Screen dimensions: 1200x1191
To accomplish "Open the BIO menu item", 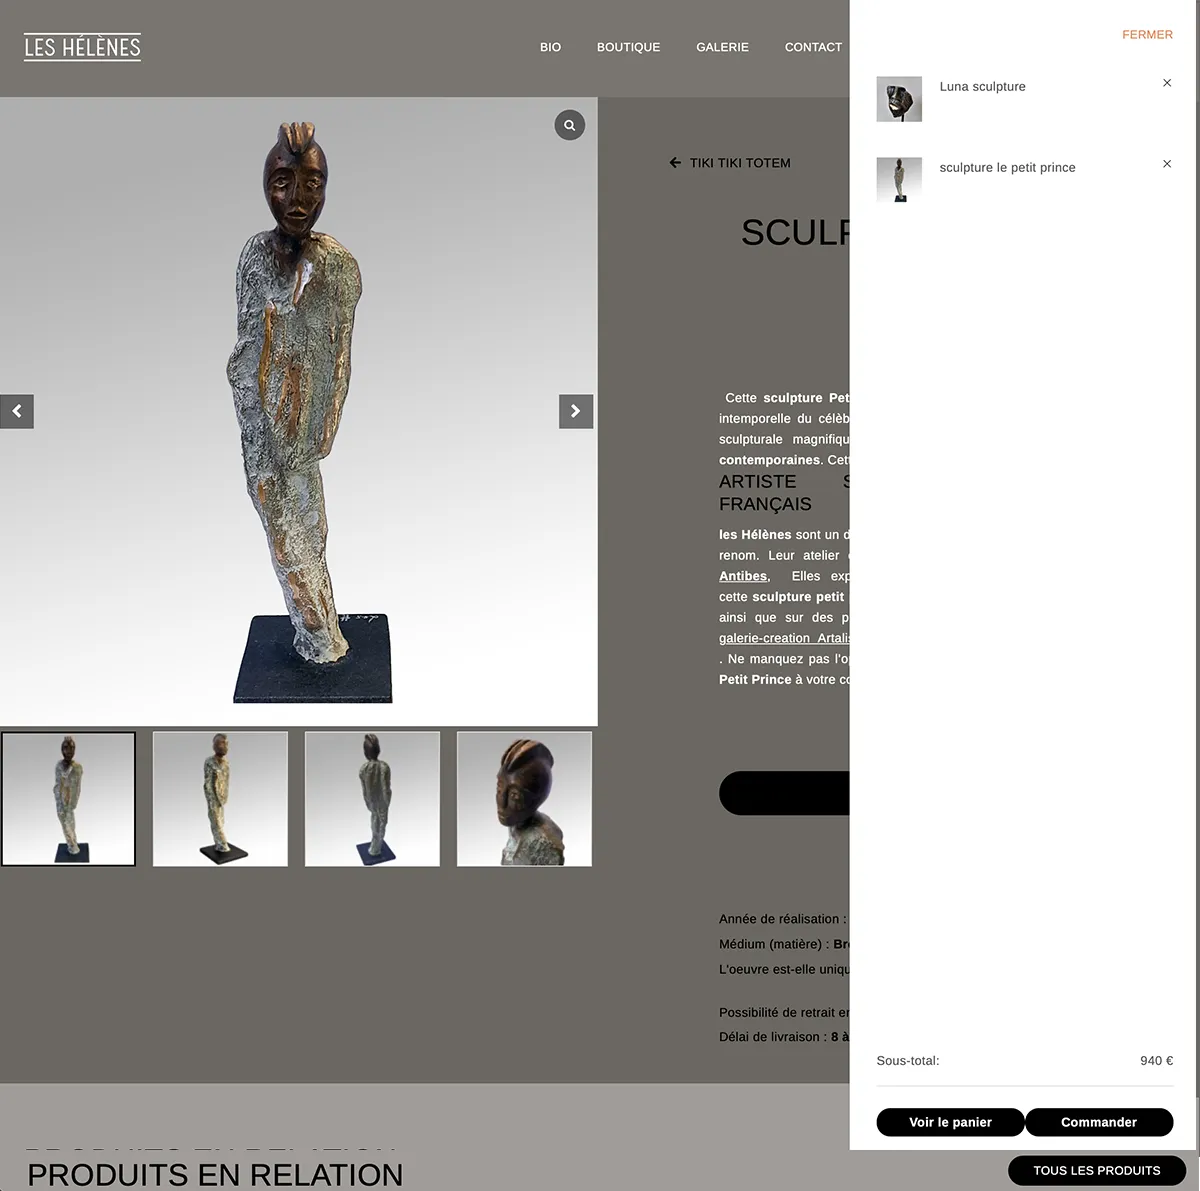I will point(550,47).
